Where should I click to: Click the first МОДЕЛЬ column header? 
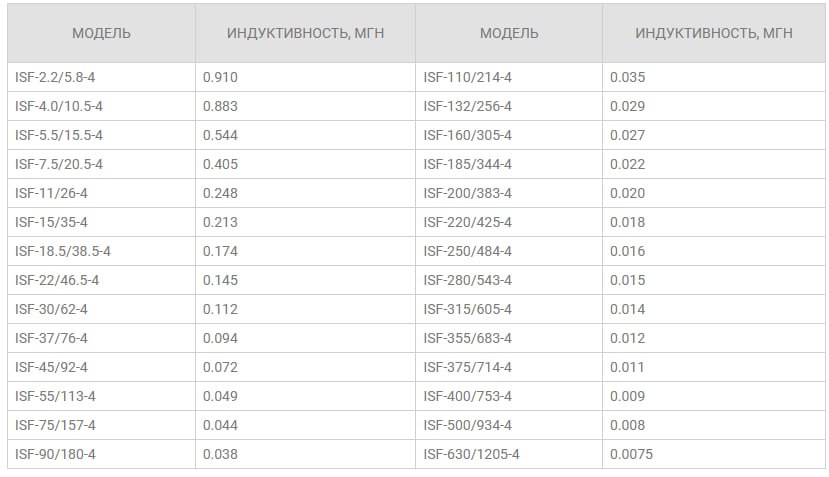[102, 33]
